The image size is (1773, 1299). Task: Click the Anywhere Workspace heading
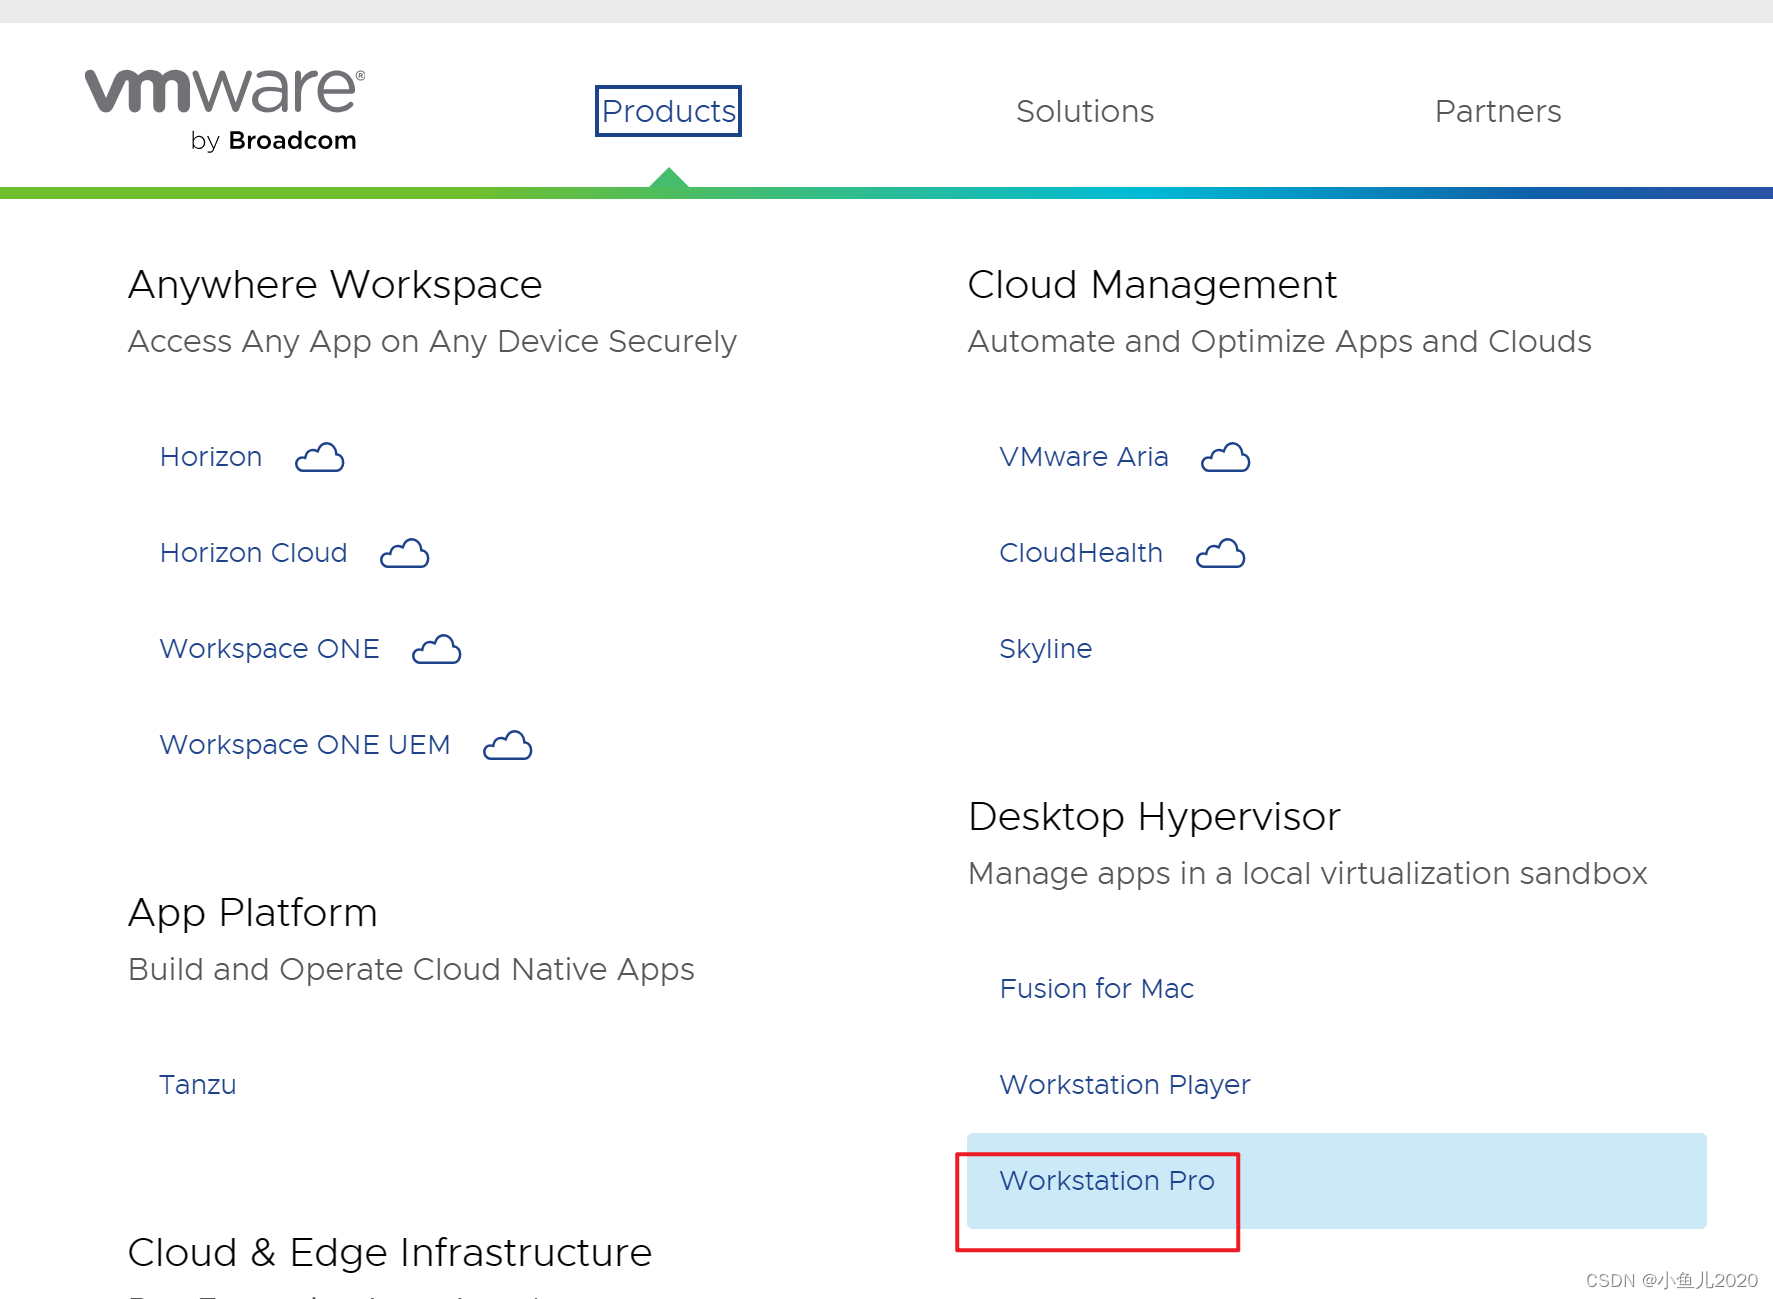[335, 285]
